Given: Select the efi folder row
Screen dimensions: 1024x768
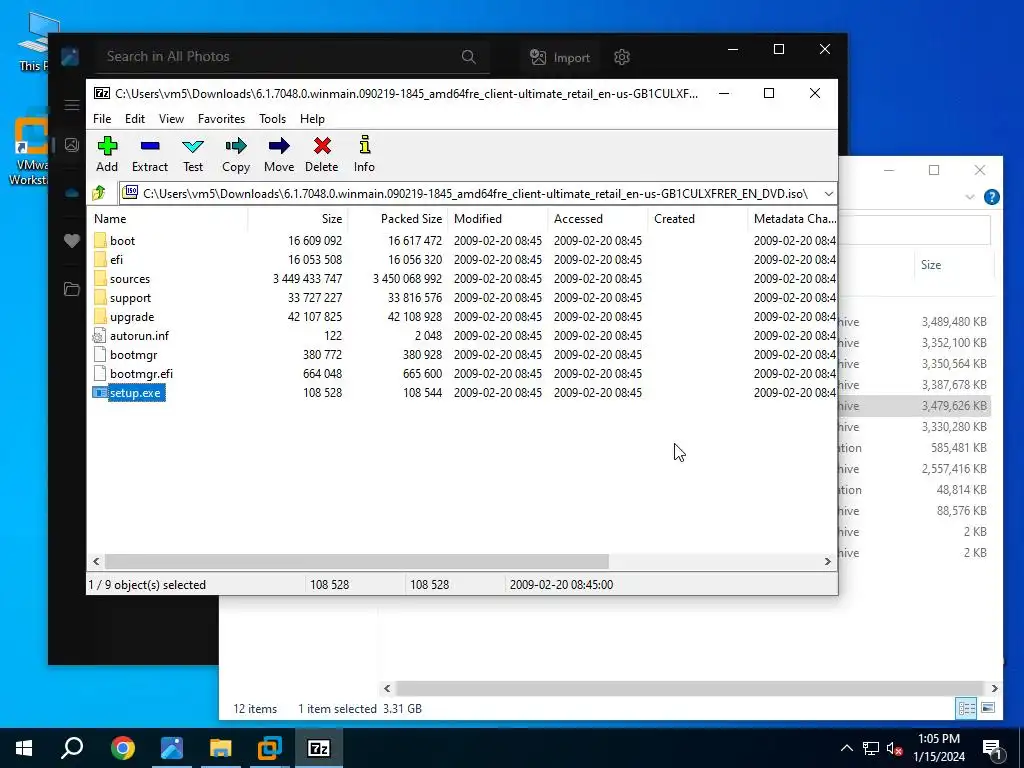Looking at the screenshot, I should click(x=462, y=259).
